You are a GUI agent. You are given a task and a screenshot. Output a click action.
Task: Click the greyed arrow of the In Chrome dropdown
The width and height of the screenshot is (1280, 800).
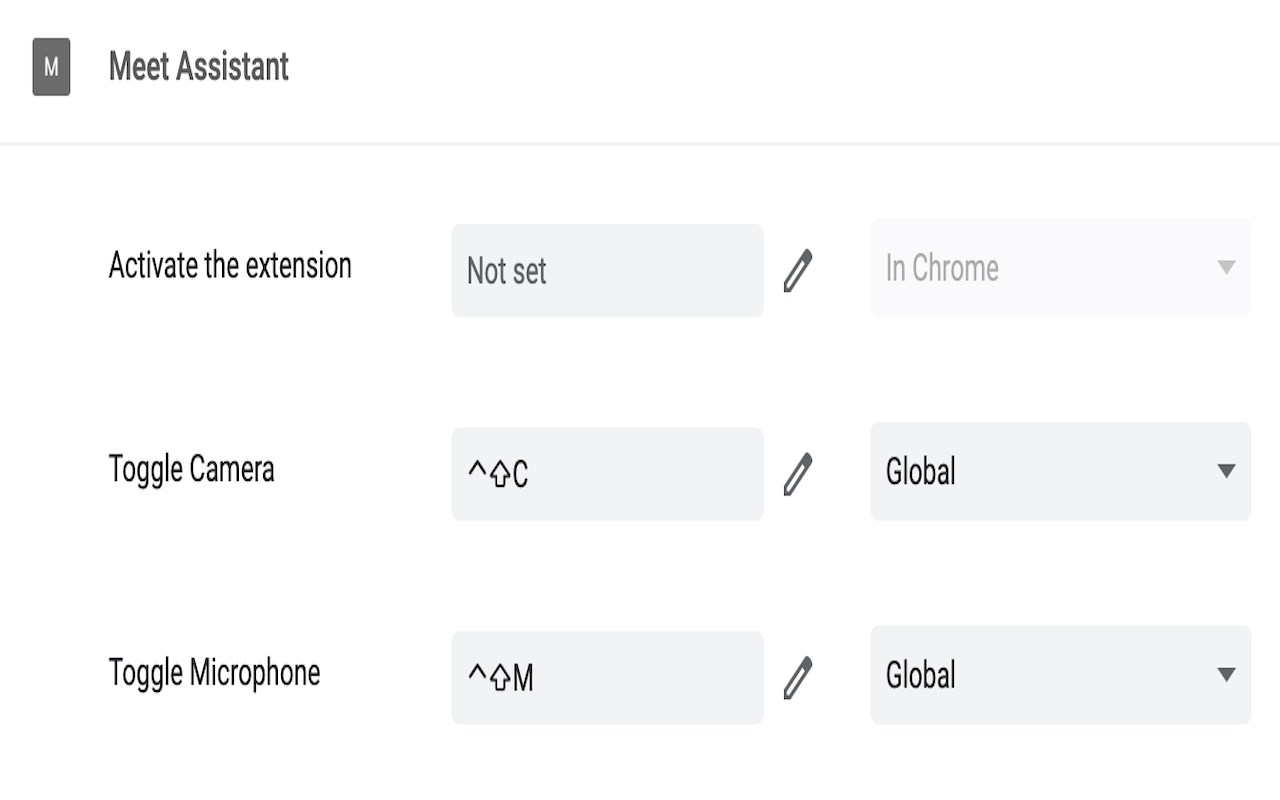click(1226, 268)
